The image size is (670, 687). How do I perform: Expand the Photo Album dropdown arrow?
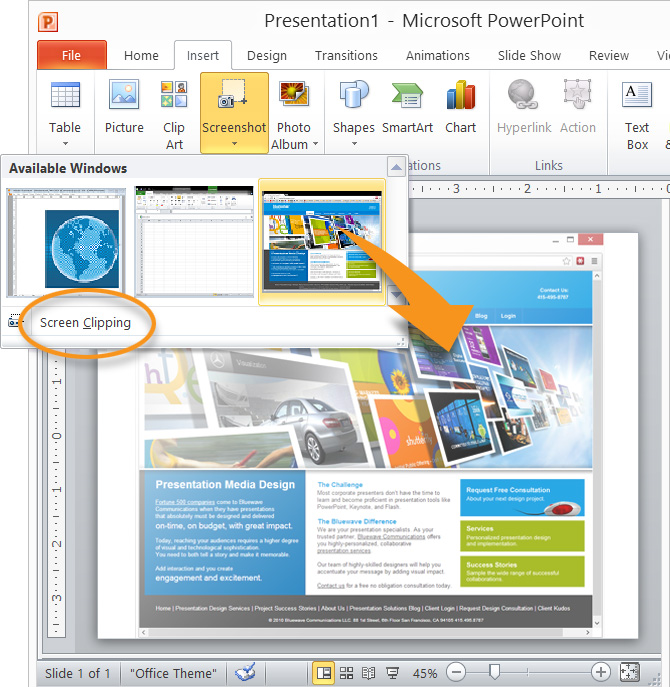[x=316, y=145]
